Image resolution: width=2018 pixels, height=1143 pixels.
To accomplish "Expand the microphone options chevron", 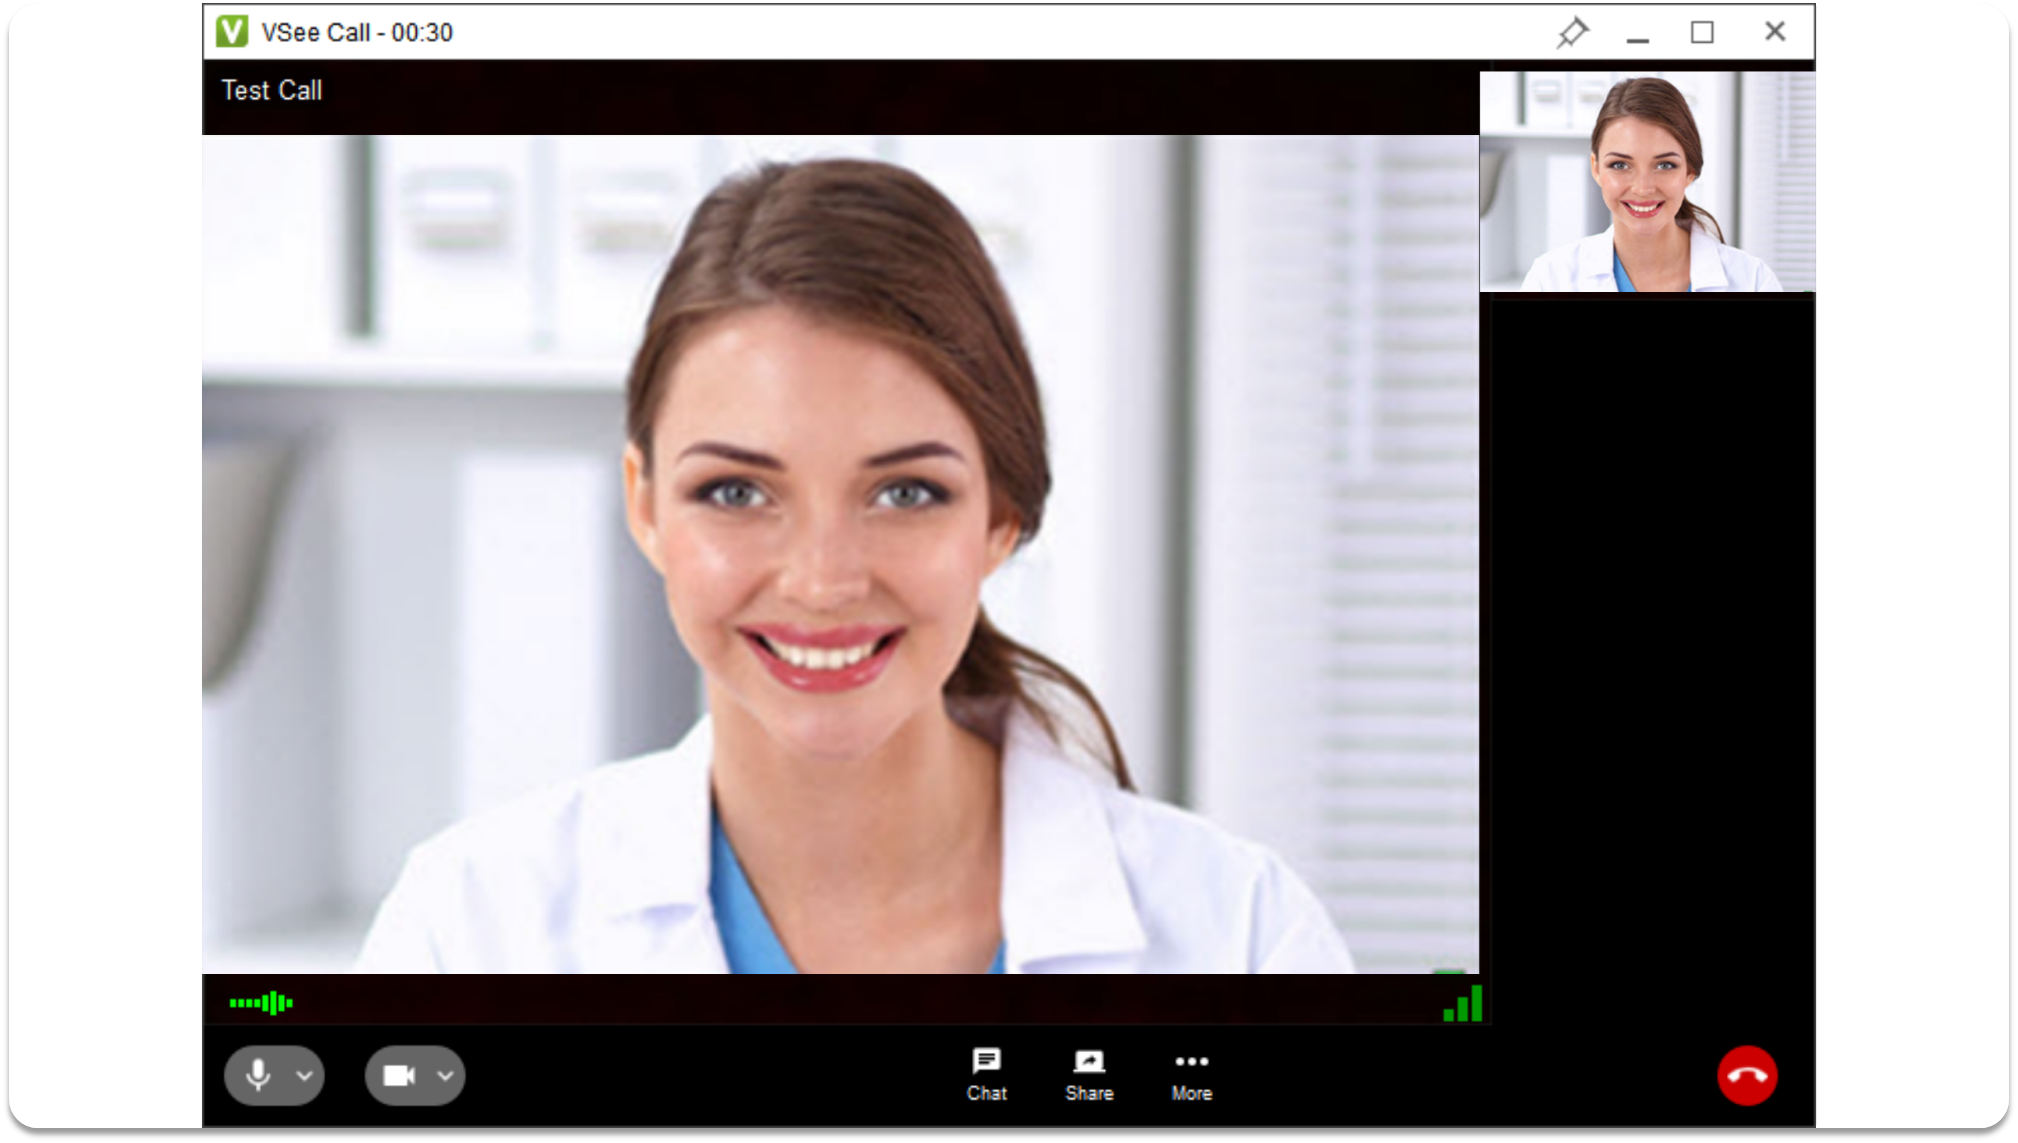I will click(304, 1076).
